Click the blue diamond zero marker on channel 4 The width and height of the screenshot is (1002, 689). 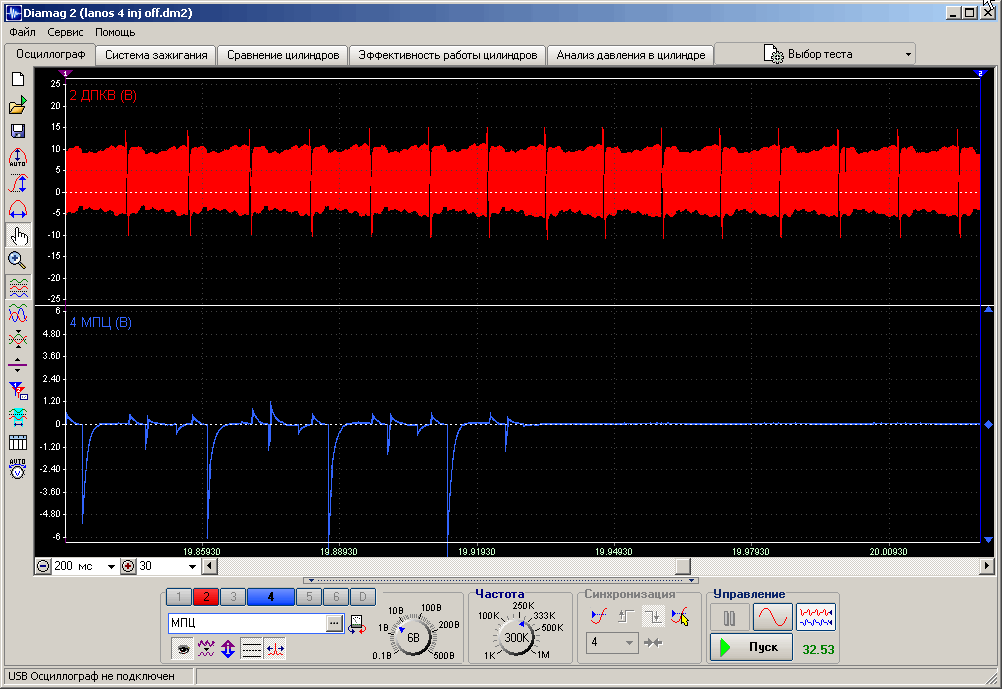click(x=988, y=424)
